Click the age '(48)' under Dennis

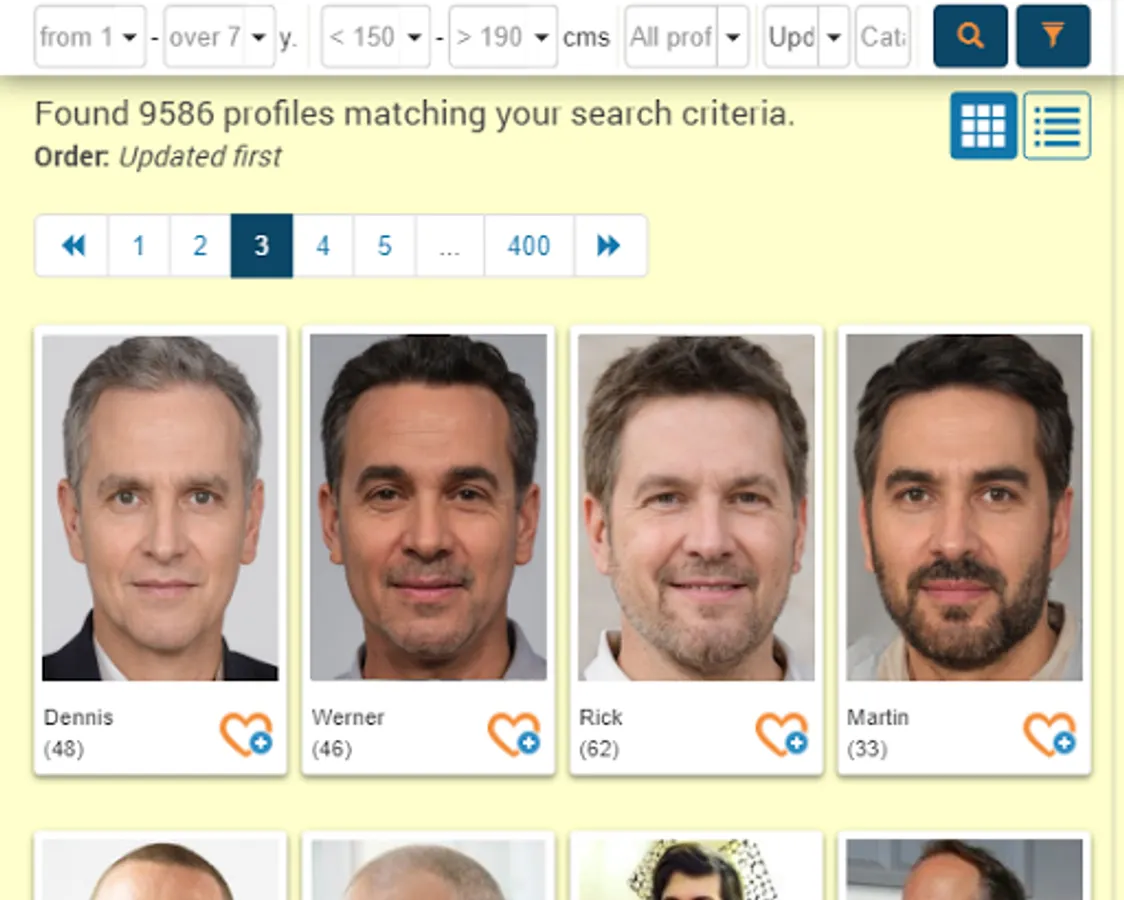coord(64,749)
